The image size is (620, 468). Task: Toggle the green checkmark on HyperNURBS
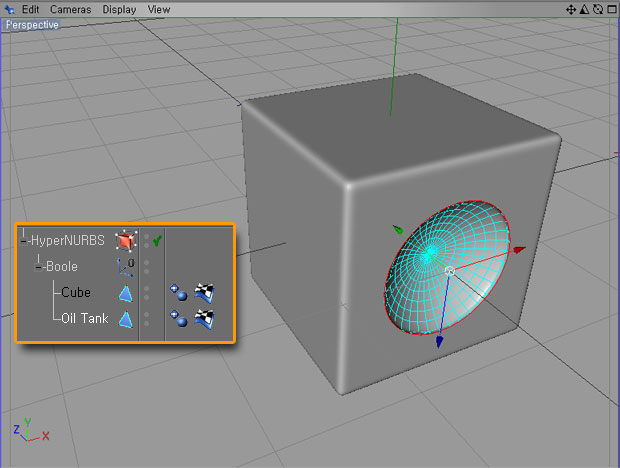tap(157, 240)
